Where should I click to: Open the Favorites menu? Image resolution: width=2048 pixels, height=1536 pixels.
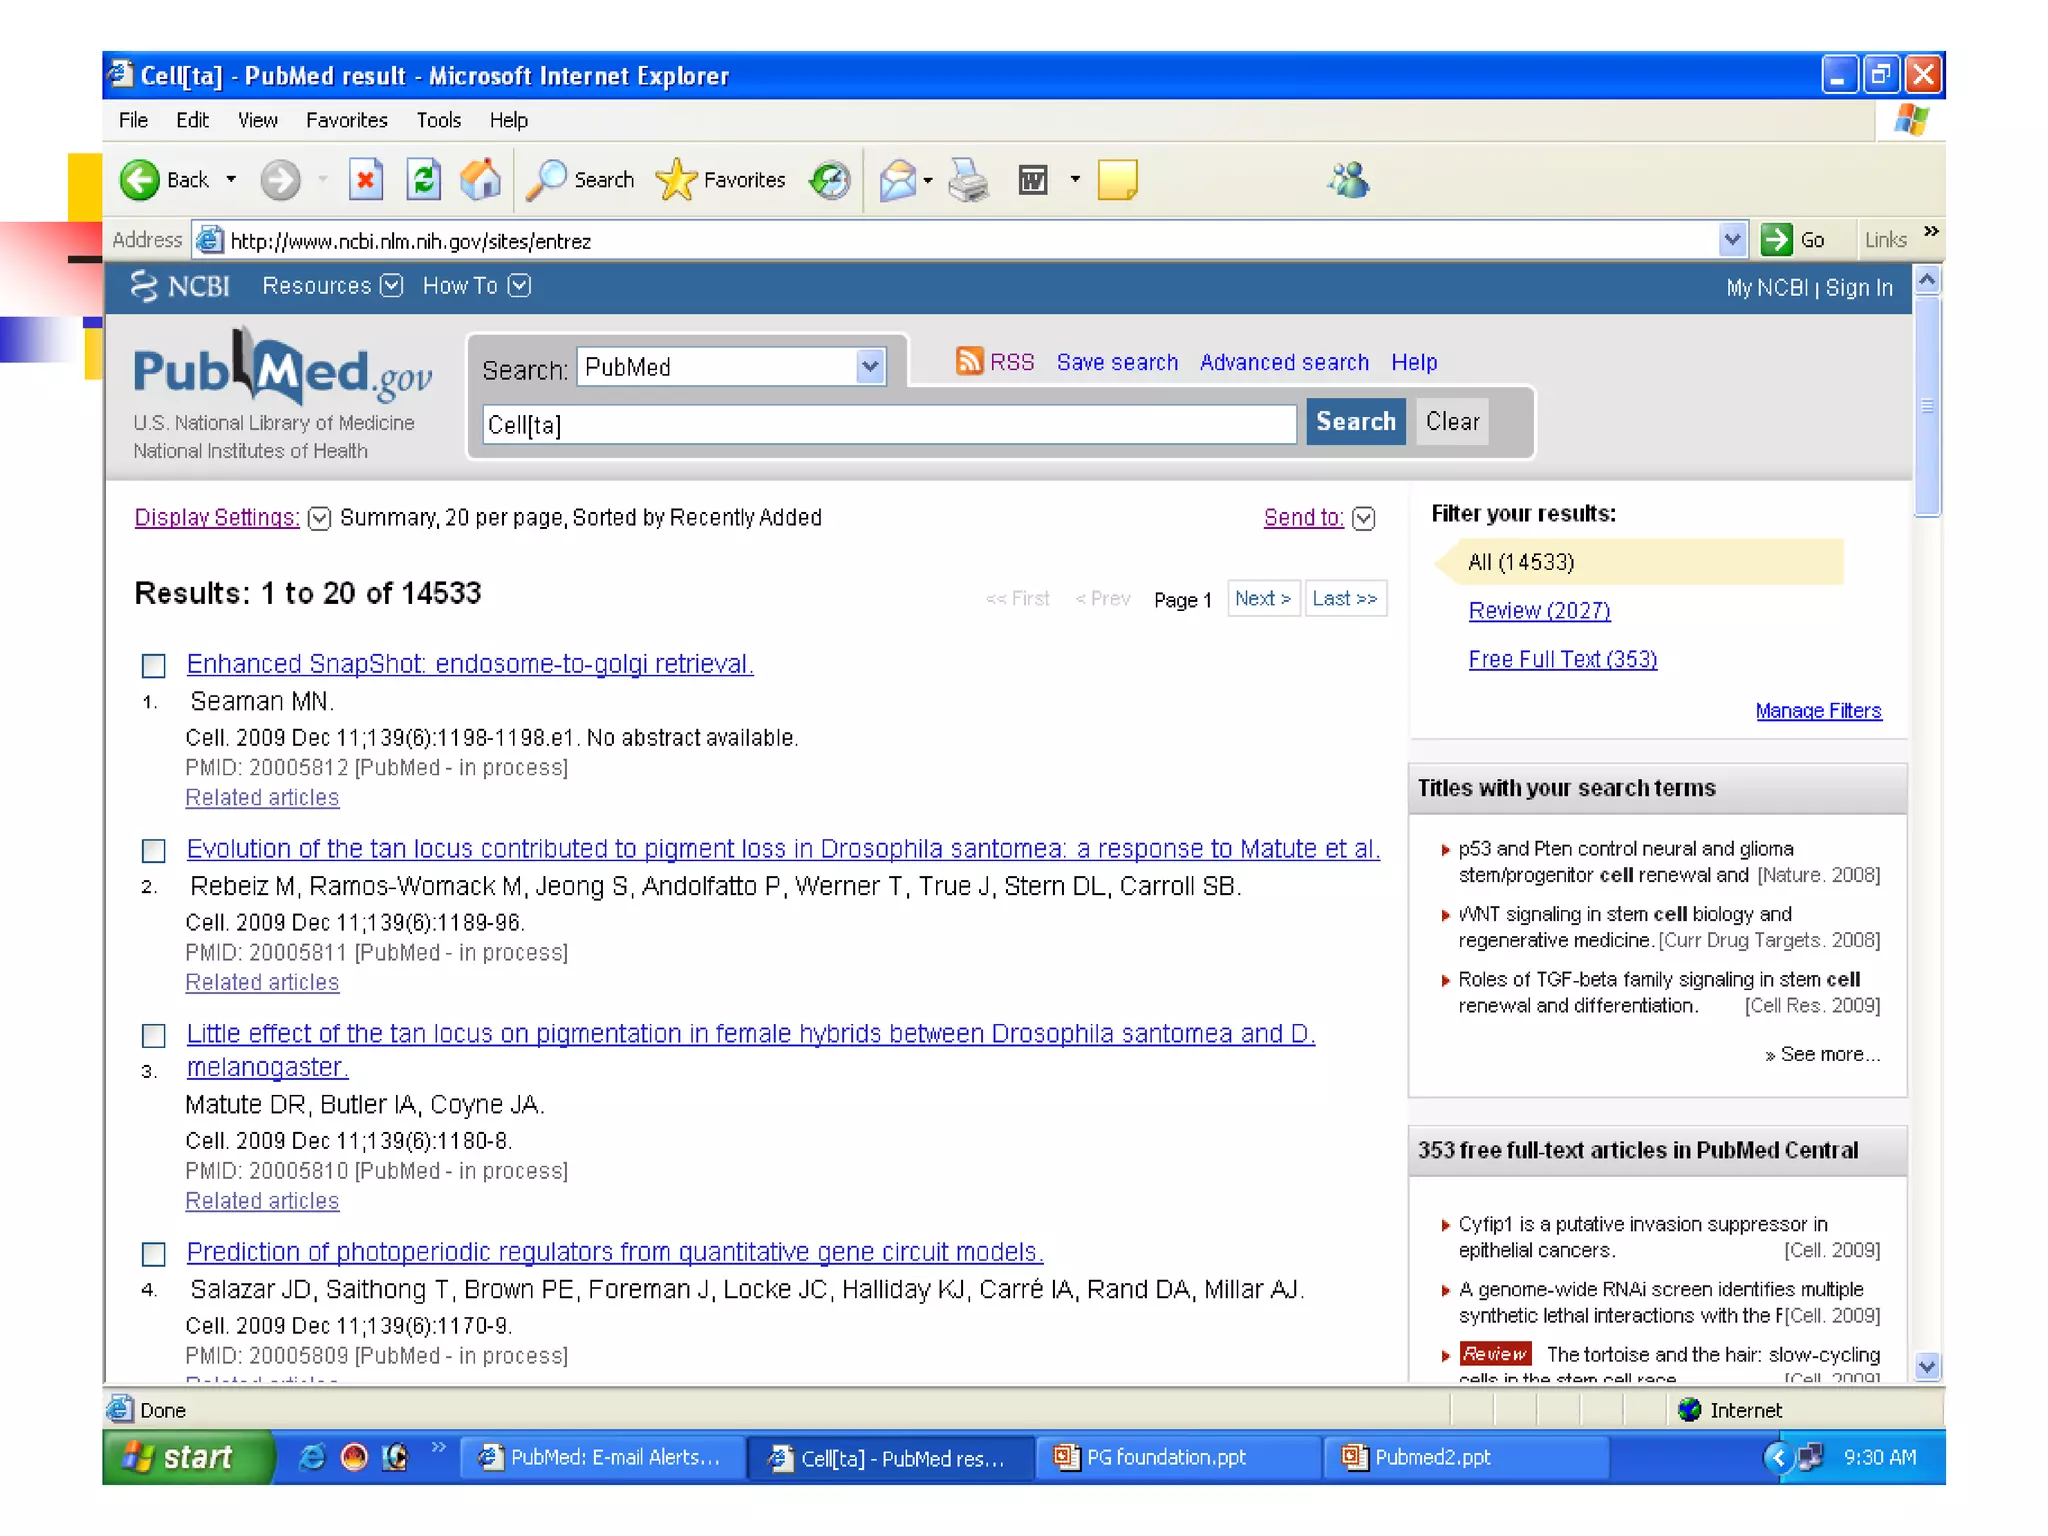point(346,120)
